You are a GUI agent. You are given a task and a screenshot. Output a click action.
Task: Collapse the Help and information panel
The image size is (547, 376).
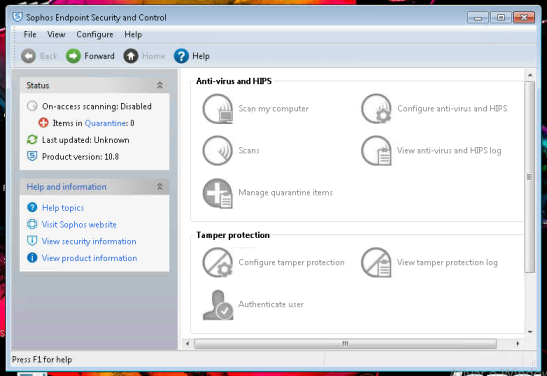tap(160, 187)
